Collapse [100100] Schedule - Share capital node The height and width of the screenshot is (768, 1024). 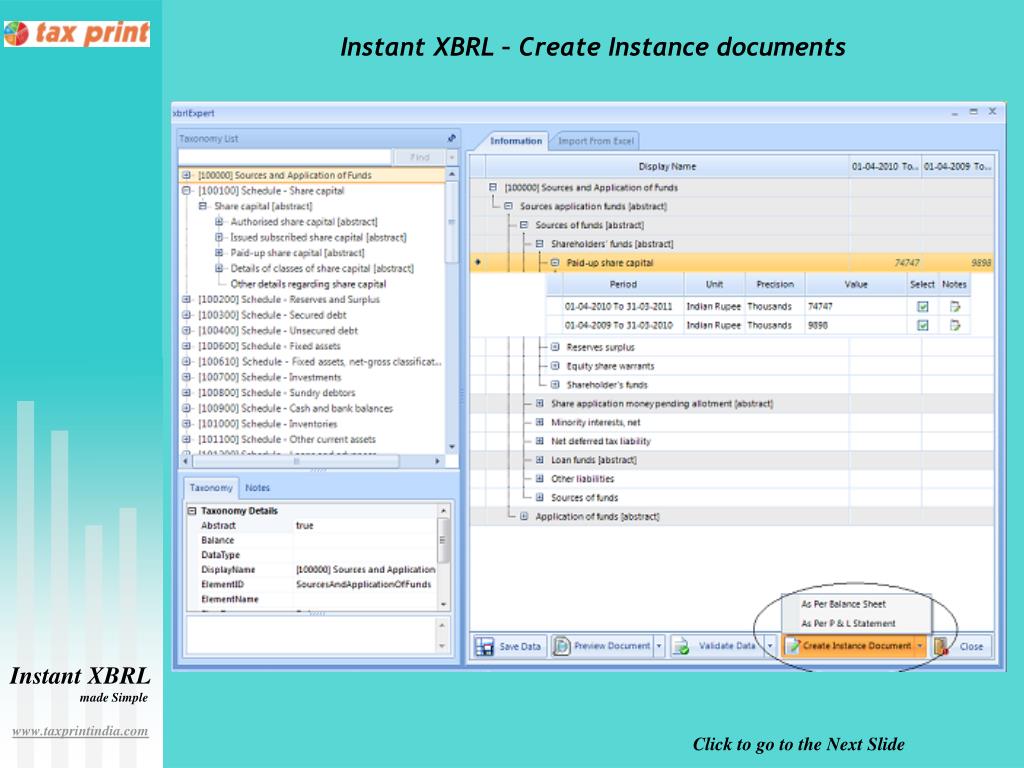tap(186, 191)
